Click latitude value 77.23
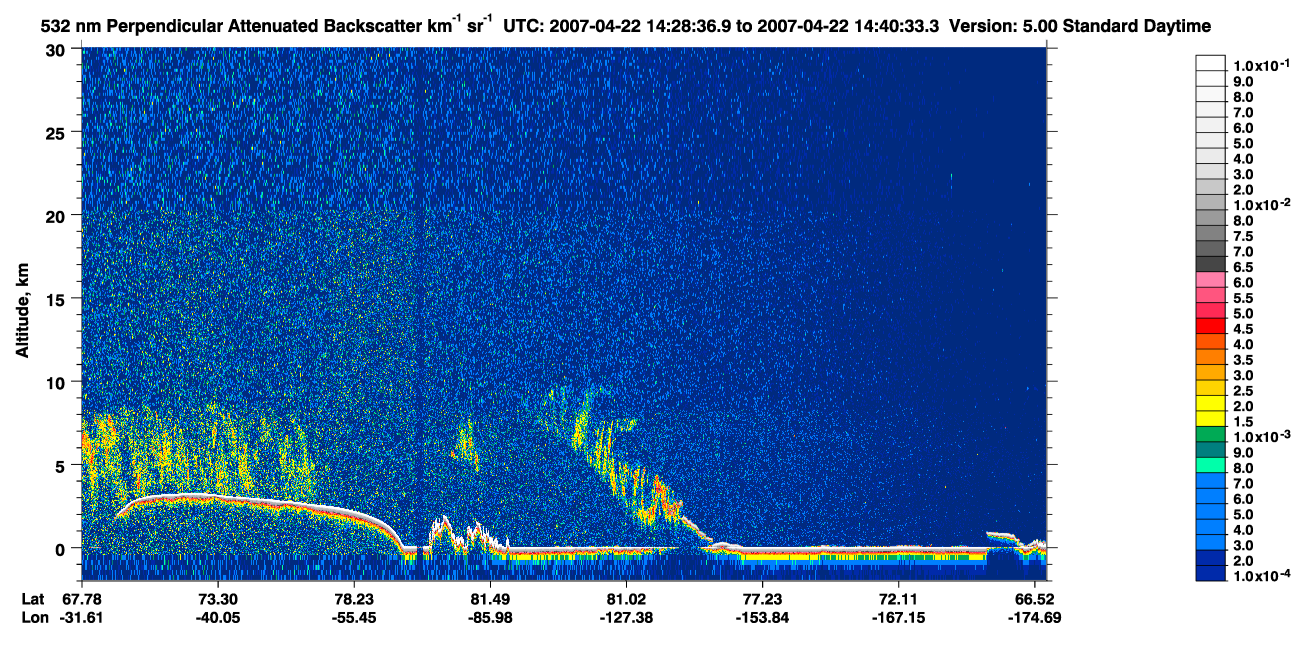Image resolution: width=1300 pixels, height=667 pixels. click(x=762, y=598)
